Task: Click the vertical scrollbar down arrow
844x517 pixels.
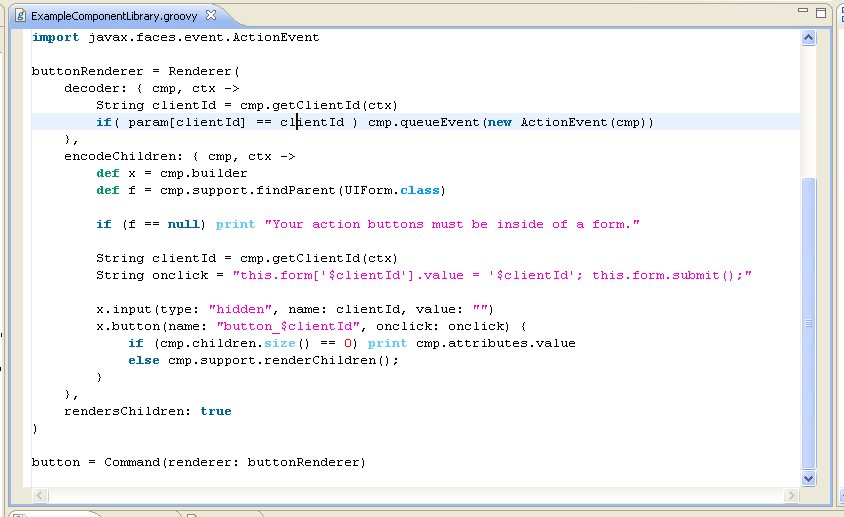Action: (809, 479)
